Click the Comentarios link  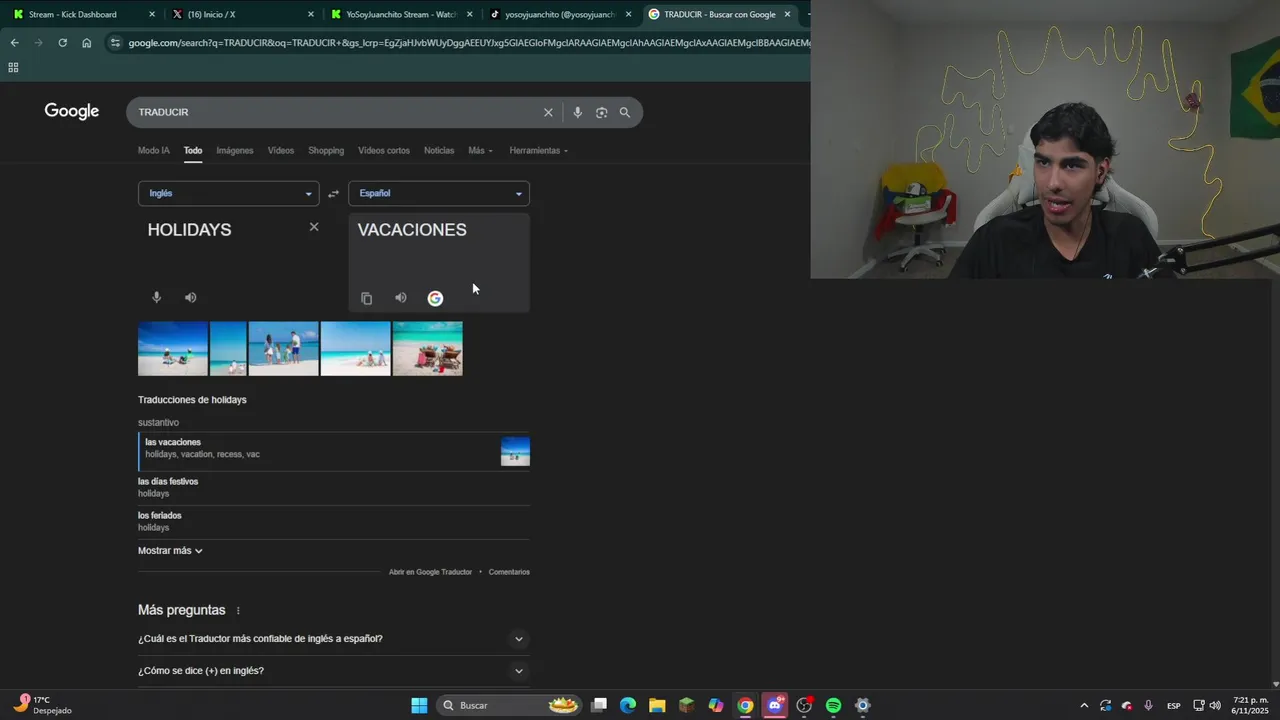click(x=509, y=572)
